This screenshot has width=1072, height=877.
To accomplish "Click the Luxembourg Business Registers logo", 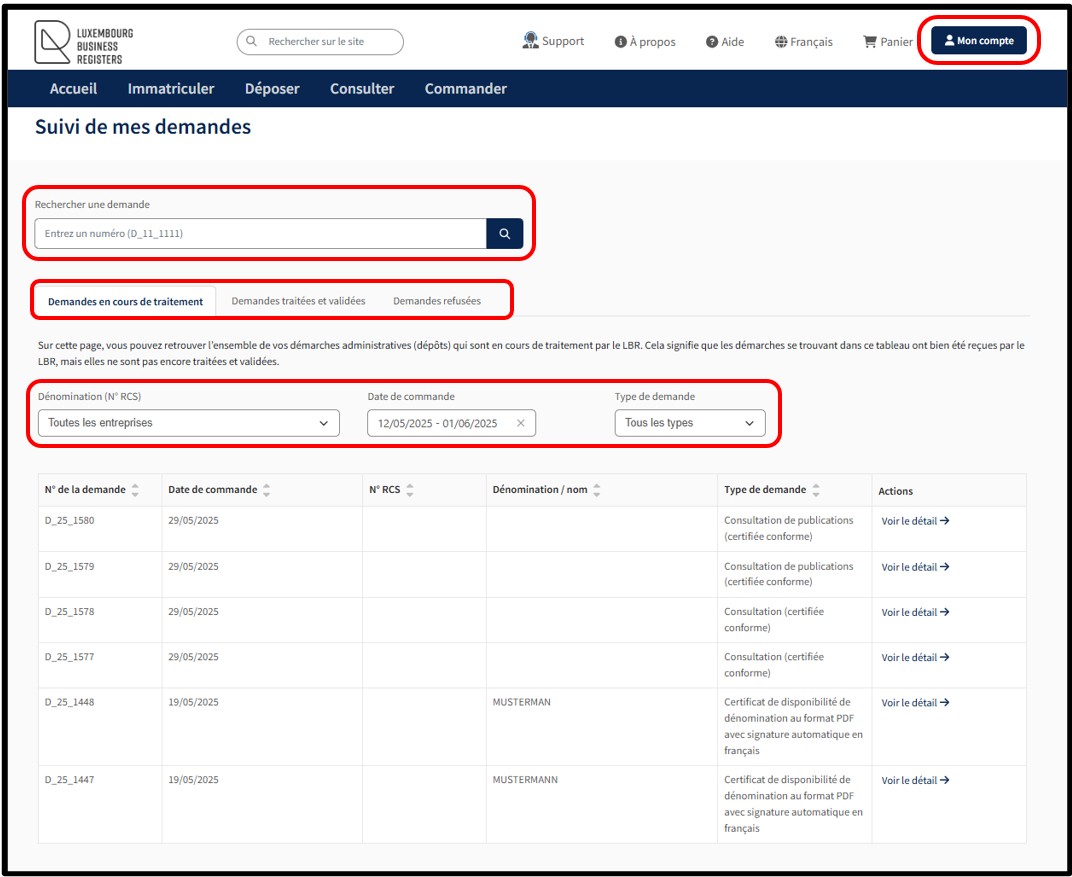I will pyautogui.click(x=84, y=42).
